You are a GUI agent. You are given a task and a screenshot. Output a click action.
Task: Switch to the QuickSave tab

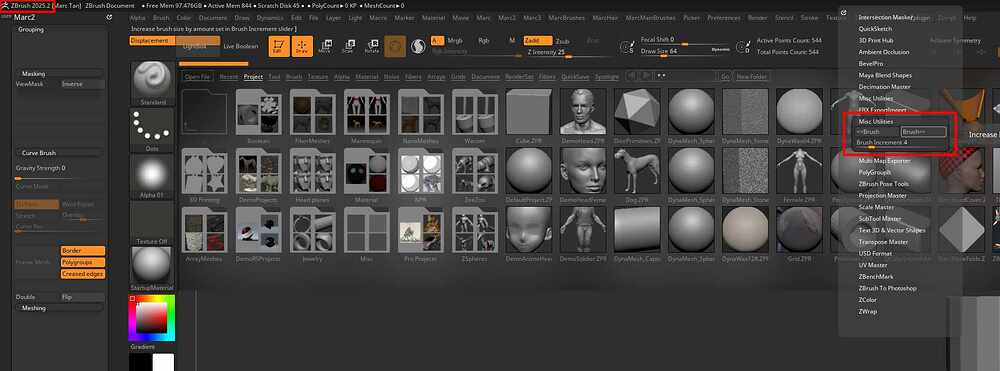click(x=575, y=76)
